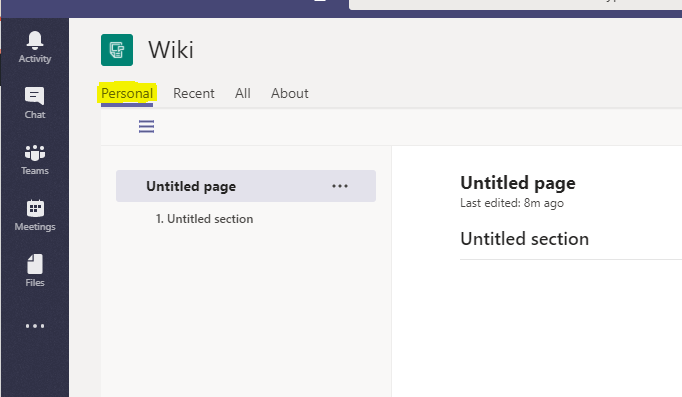This screenshot has height=397, width=682.
Task: Toggle the hamburger navigation menu
Action: pyautogui.click(x=147, y=127)
